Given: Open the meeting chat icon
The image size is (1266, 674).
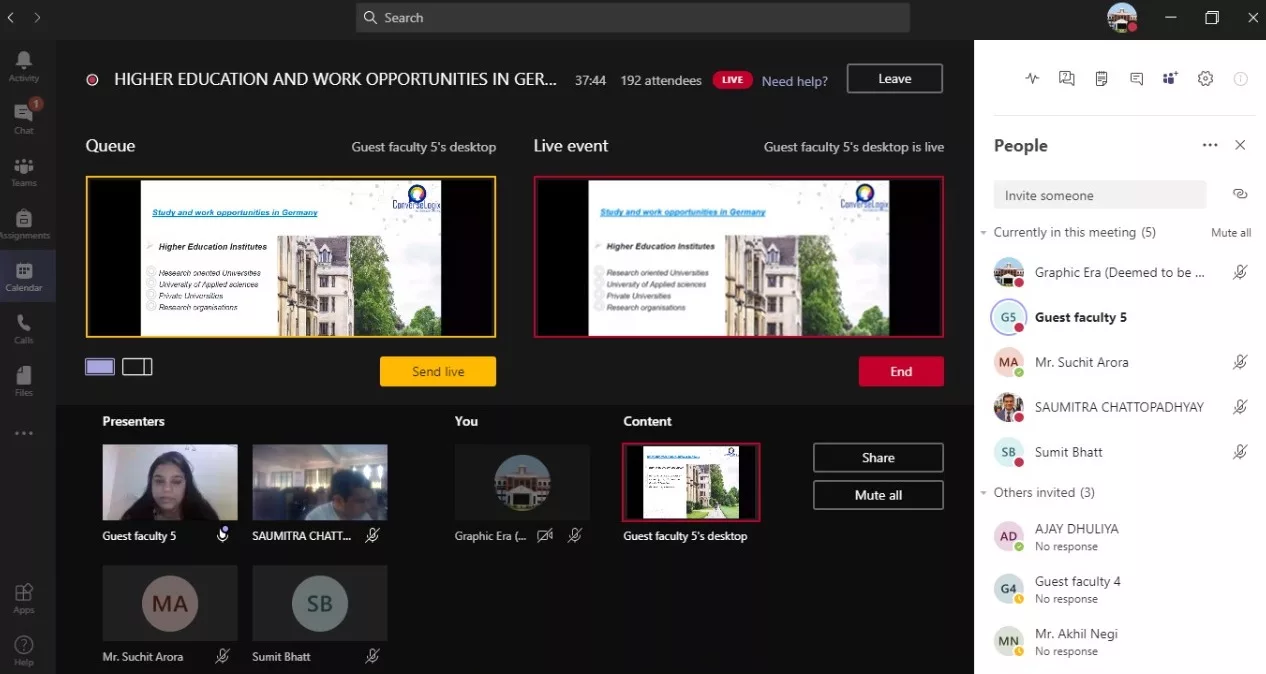Looking at the screenshot, I should click(x=1136, y=78).
